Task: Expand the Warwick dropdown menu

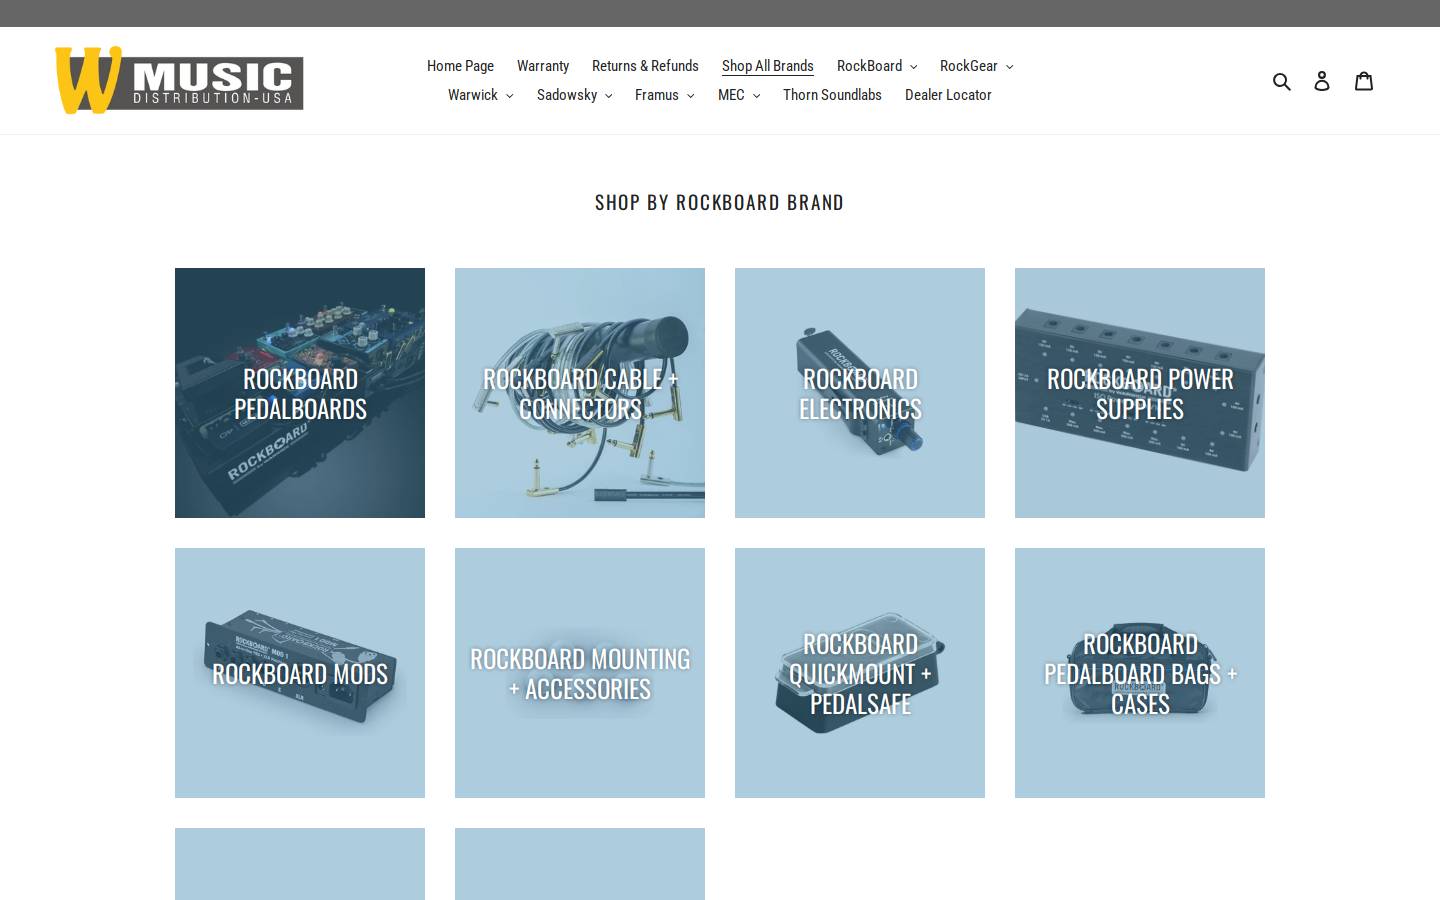Action: [481, 95]
